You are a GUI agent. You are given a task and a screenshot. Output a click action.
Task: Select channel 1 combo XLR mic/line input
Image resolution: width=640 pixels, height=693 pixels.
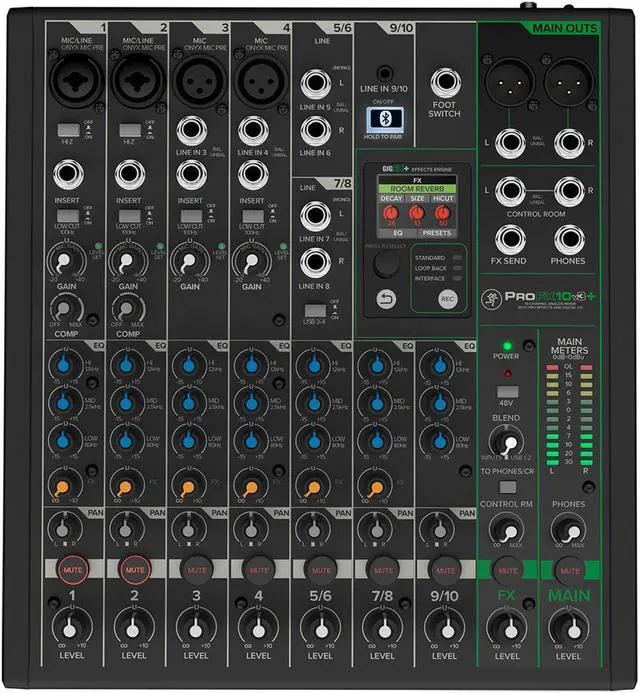coord(76,80)
